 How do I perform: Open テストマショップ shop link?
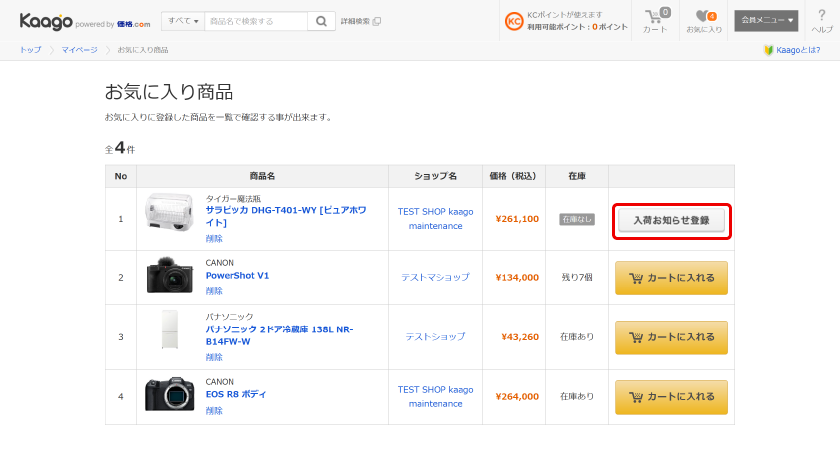pyautogui.click(x=436, y=278)
